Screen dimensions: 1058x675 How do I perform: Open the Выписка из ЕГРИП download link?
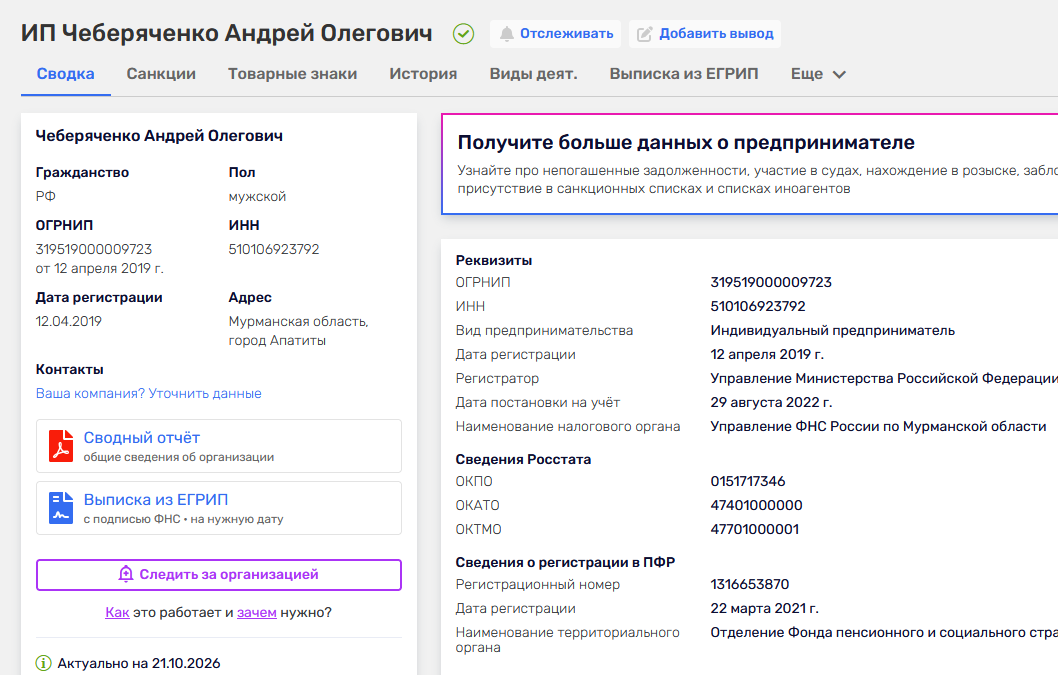coord(156,500)
